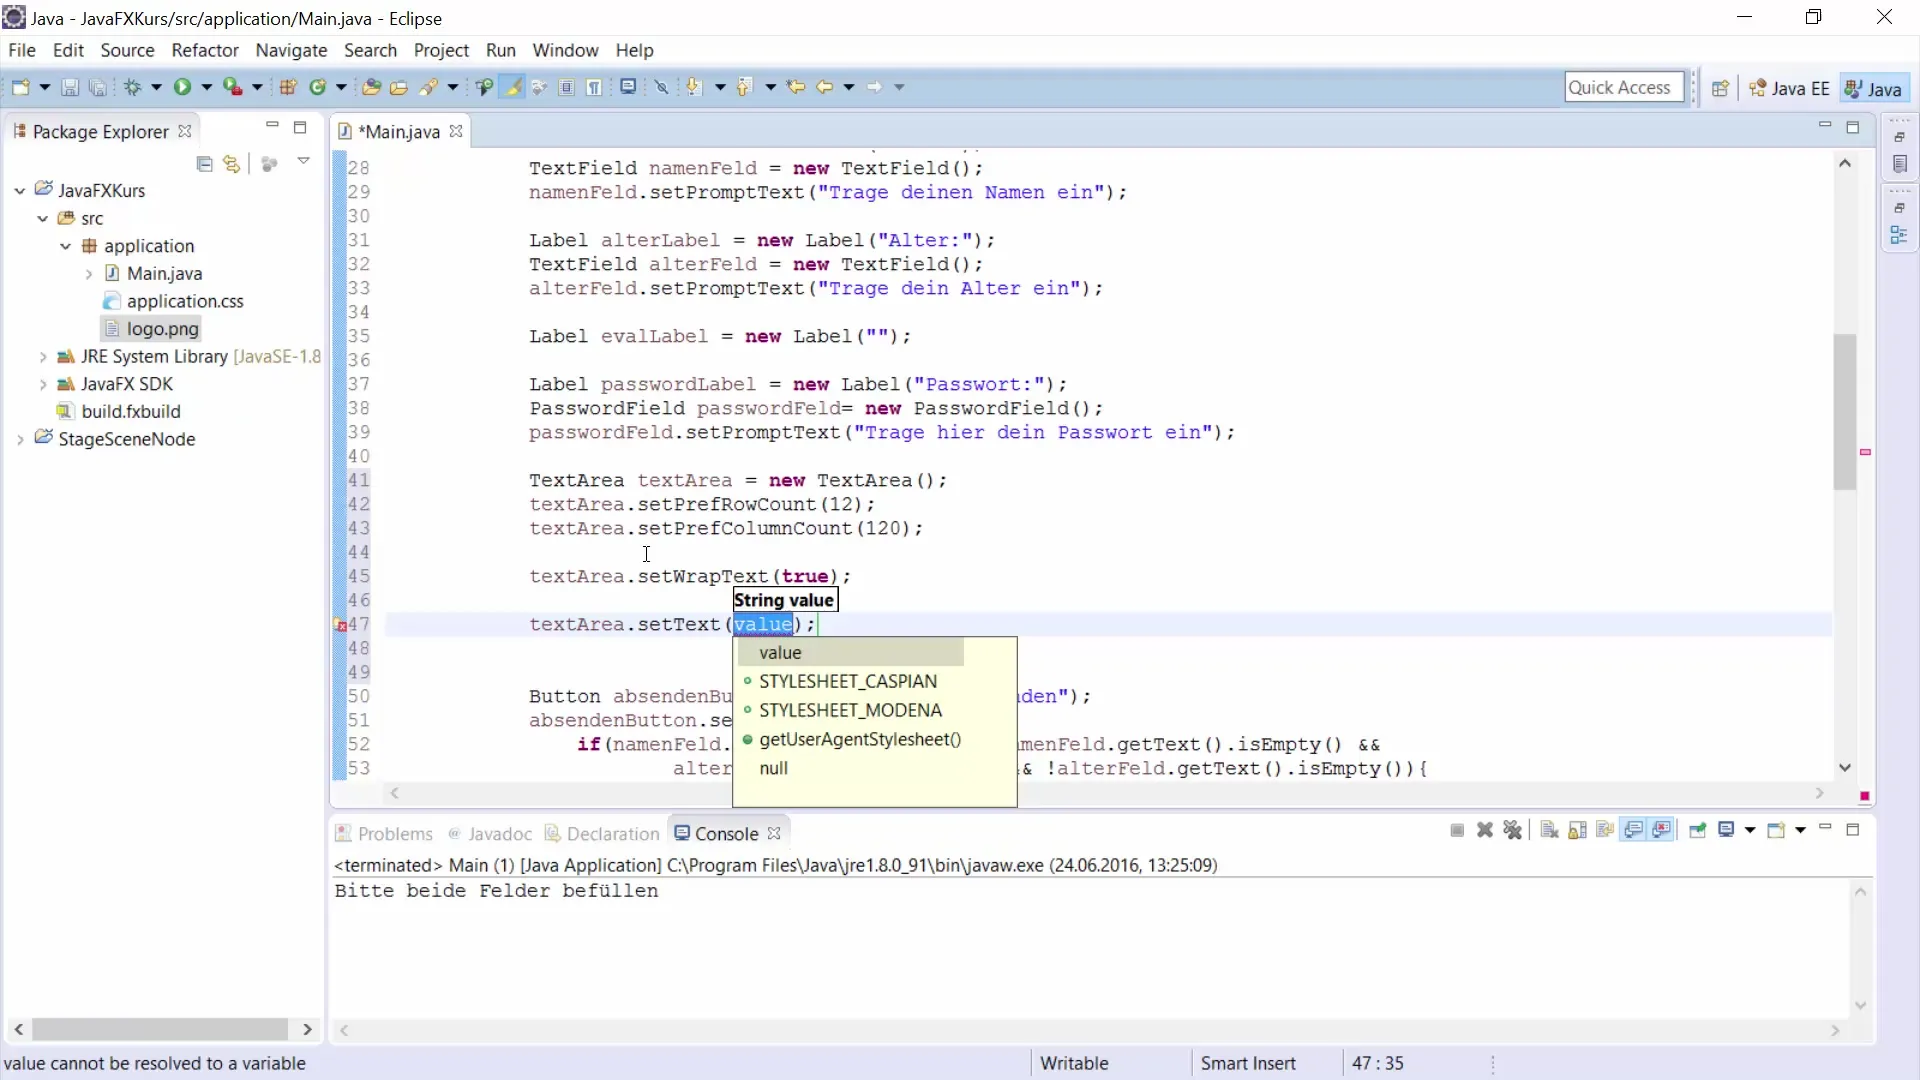This screenshot has height=1080, width=1920.
Task: Click Remove All Terminated Launches icon
Action: (1513, 830)
